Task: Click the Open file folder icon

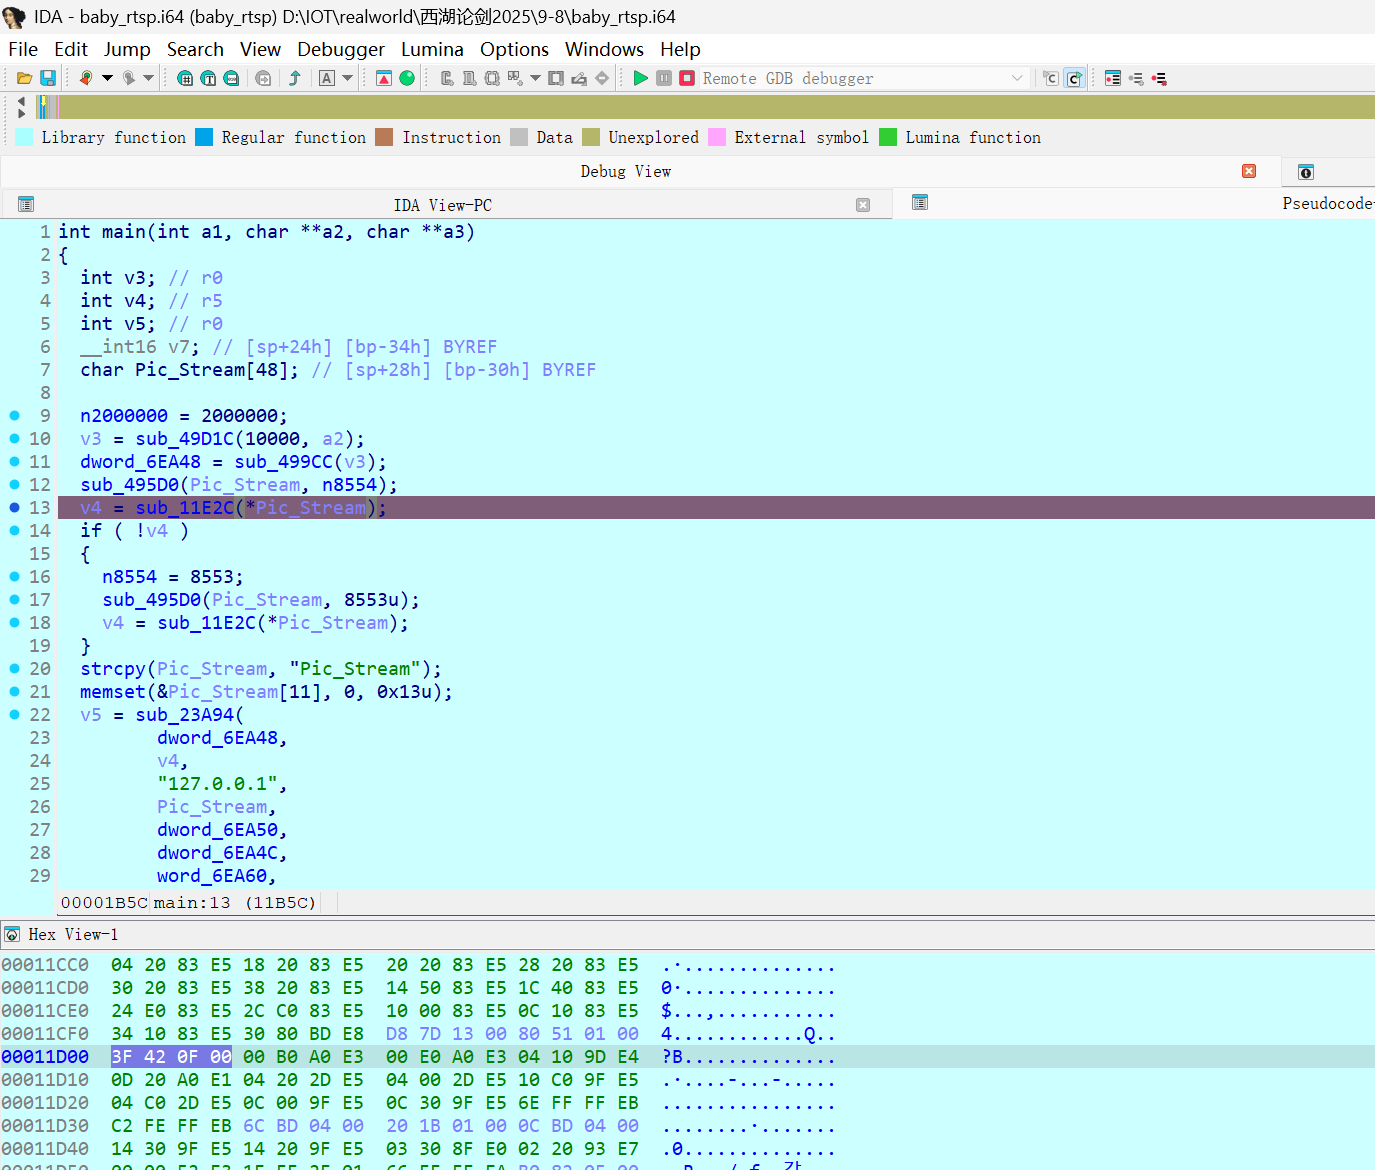Action: click(x=25, y=78)
